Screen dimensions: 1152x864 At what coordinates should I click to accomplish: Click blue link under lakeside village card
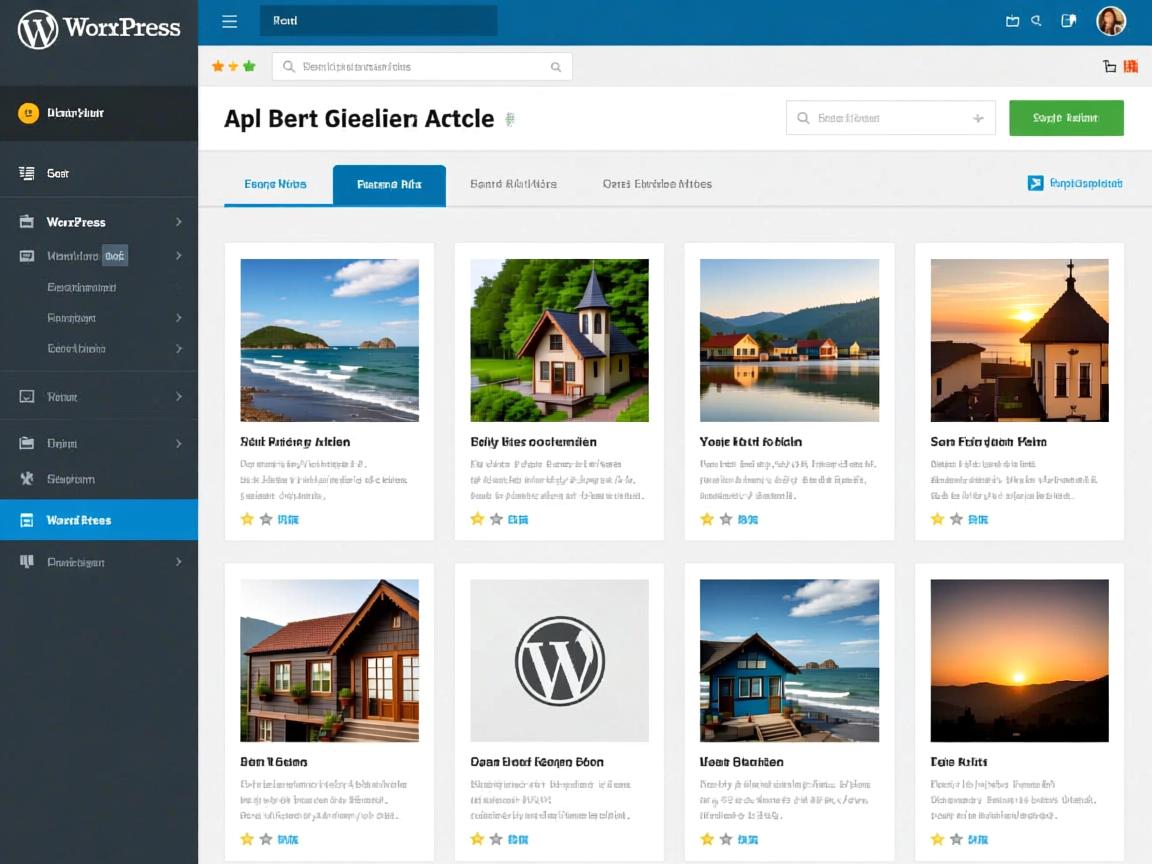[747, 519]
